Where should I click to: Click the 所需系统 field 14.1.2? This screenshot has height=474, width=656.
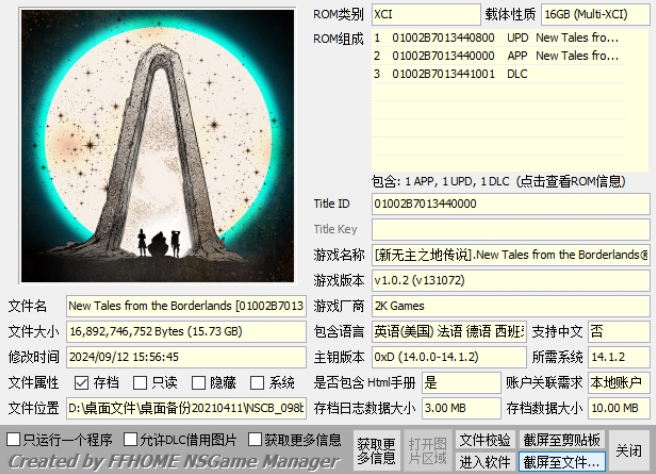619,357
